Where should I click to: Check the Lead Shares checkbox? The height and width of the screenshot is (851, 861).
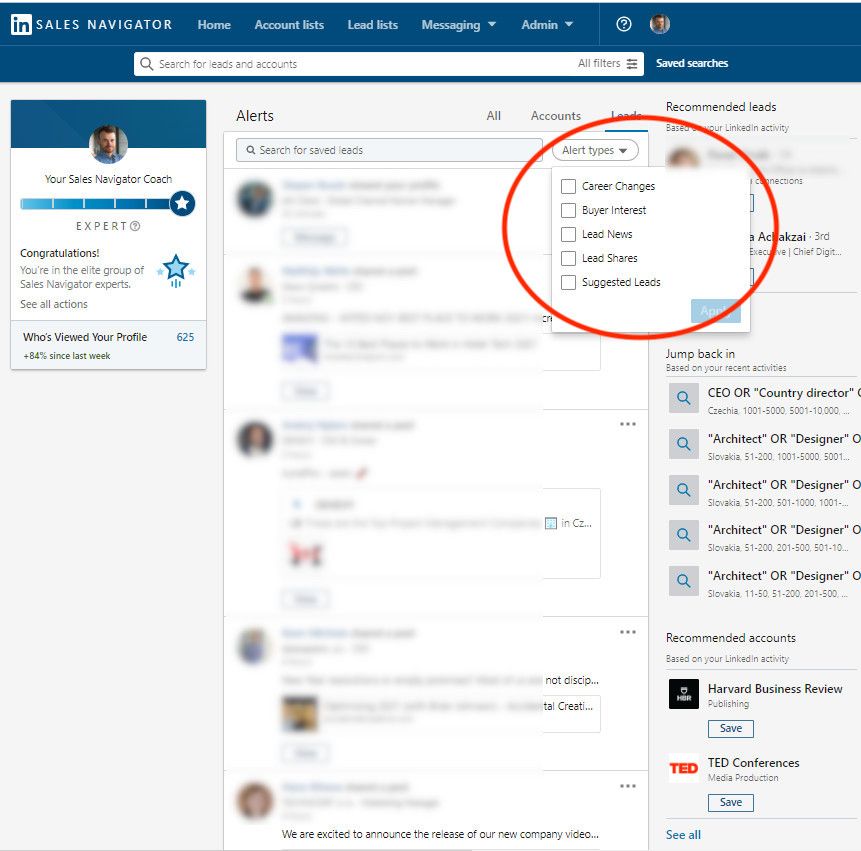pos(568,259)
